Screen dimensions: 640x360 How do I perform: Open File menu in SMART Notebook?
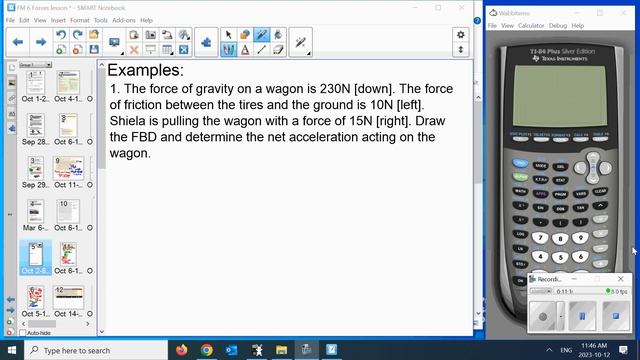(10, 20)
